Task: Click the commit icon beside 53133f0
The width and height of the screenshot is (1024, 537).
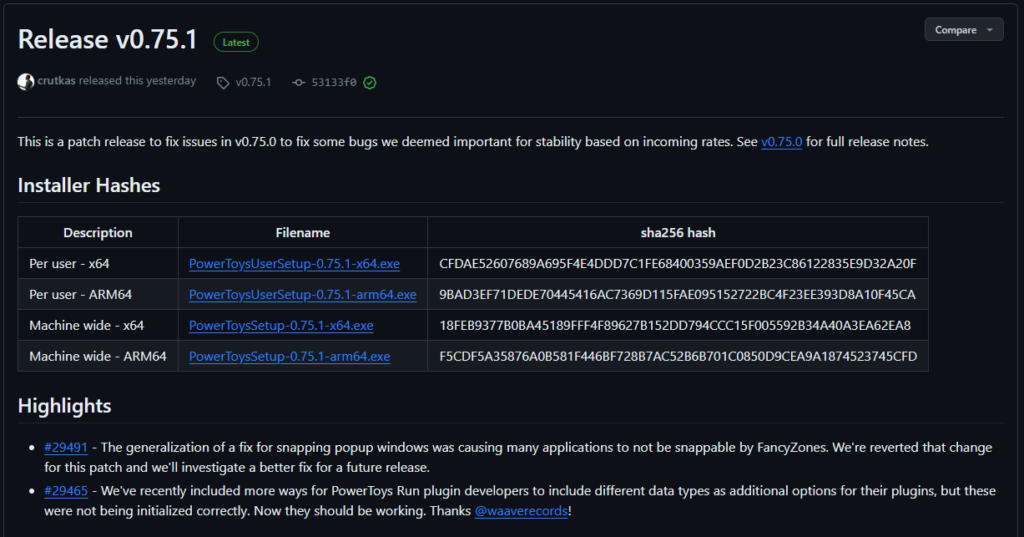Action: coord(298,82)
